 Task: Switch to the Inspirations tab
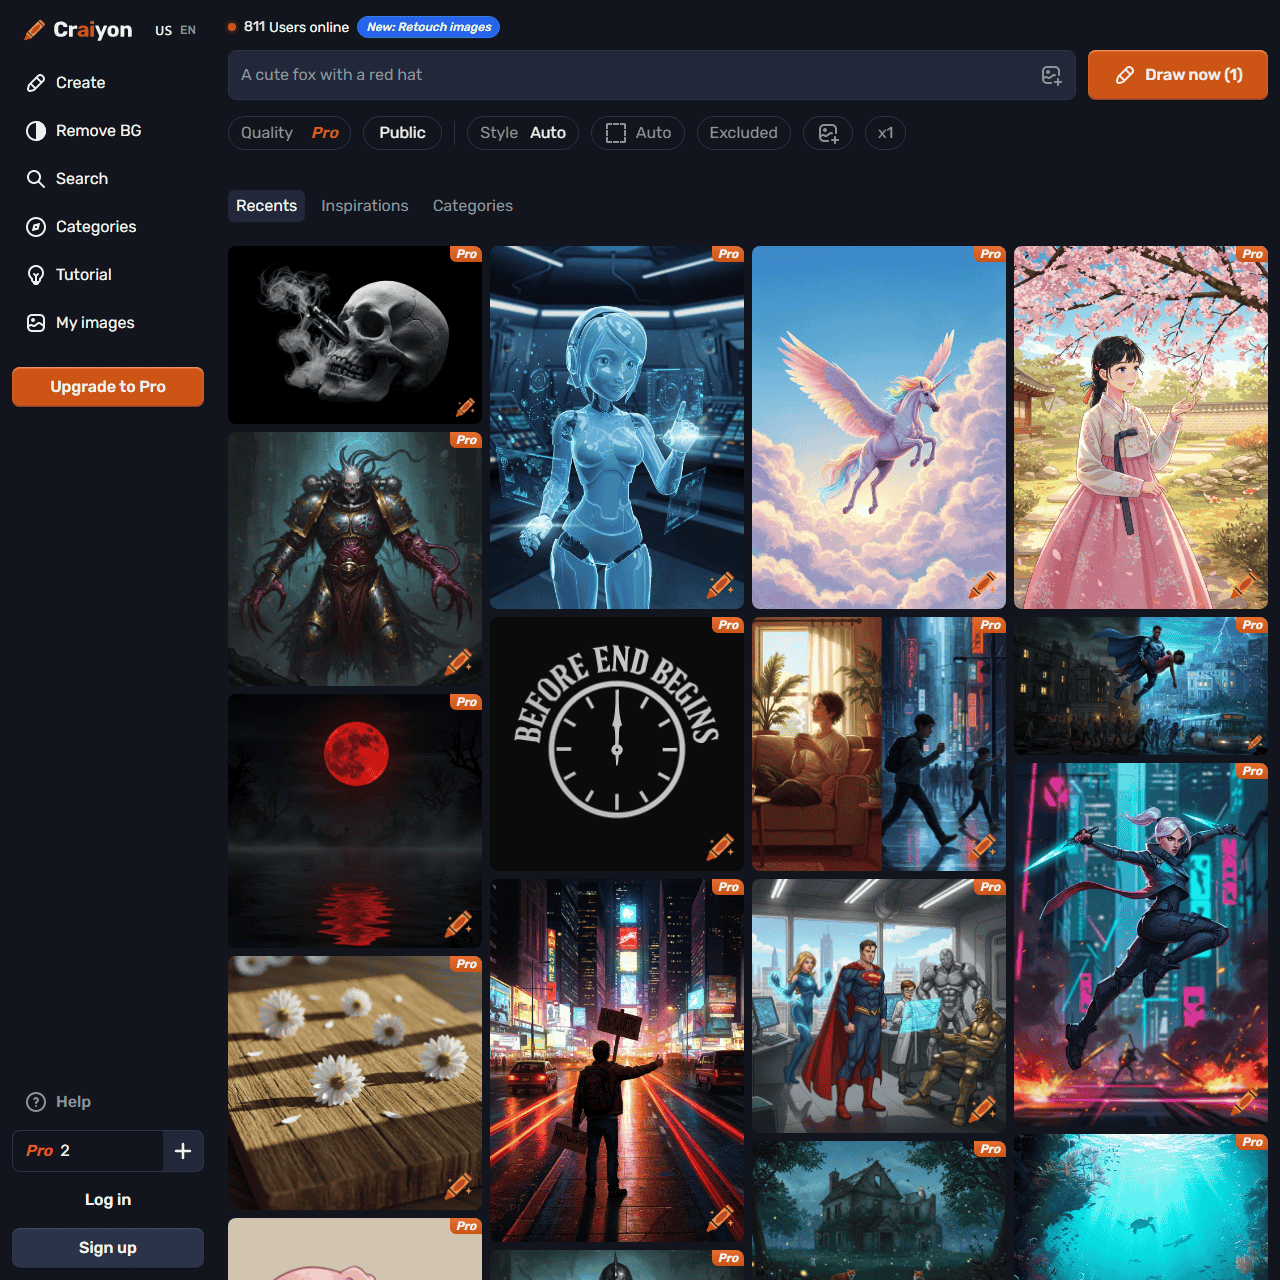(x=364, y=206)
